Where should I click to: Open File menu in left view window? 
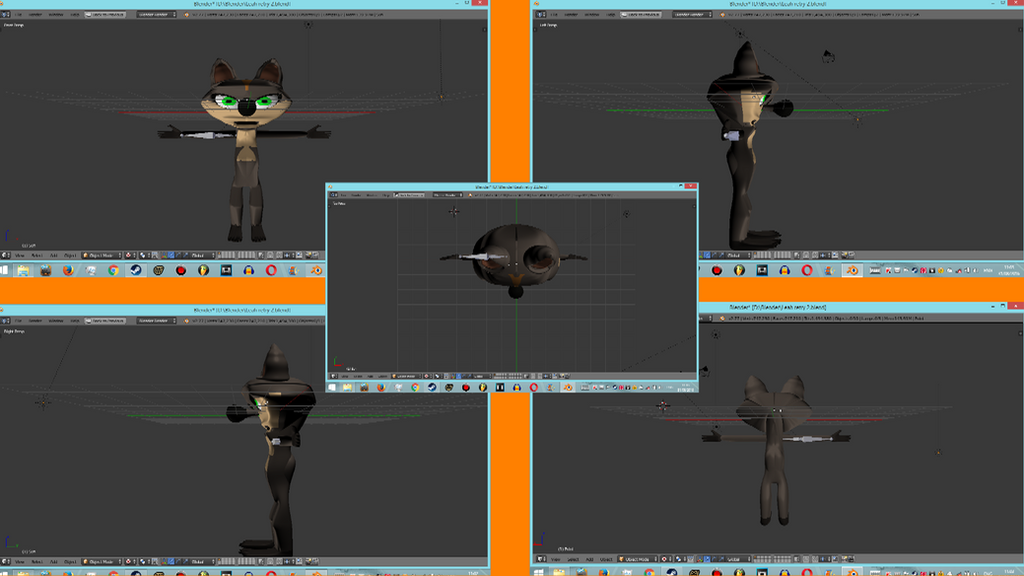click(554, 14)
